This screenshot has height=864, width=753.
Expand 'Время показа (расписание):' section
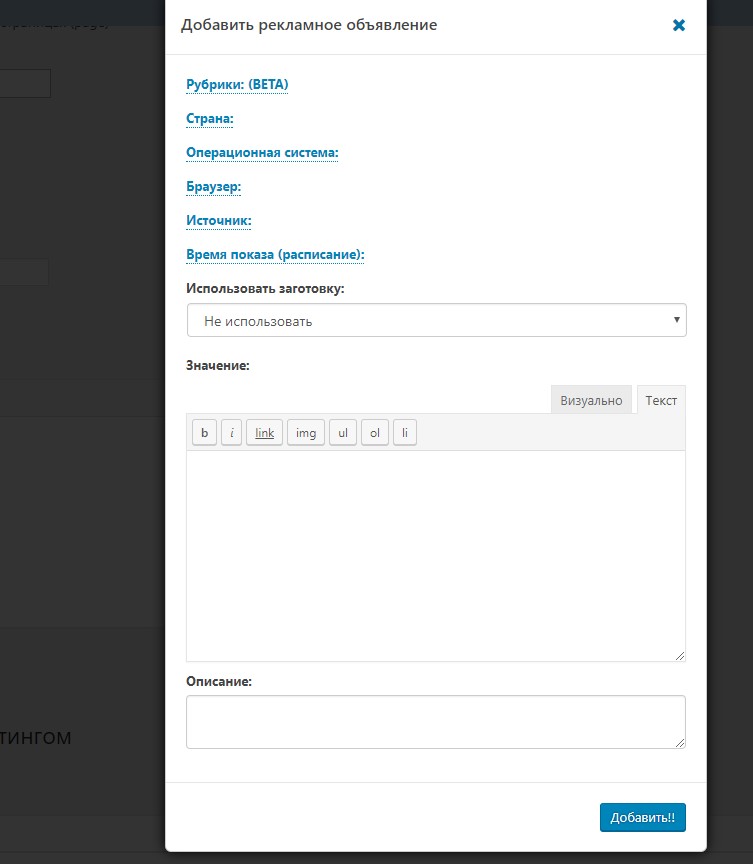275,255
